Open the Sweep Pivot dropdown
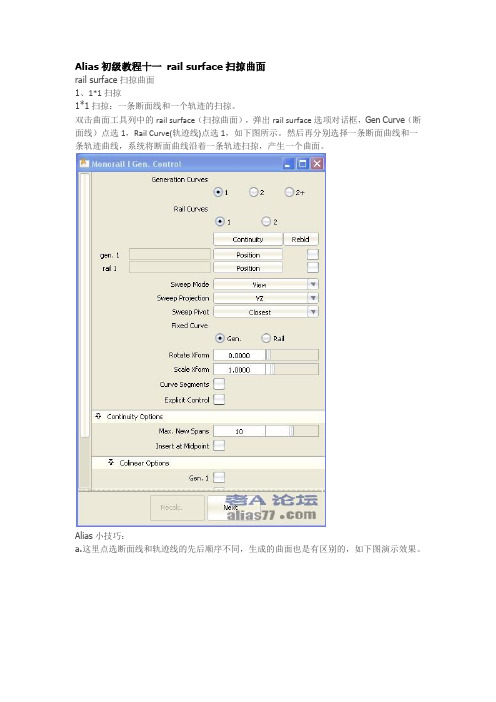The height and width of the screenshot is (702, 496). coord(266,312)
